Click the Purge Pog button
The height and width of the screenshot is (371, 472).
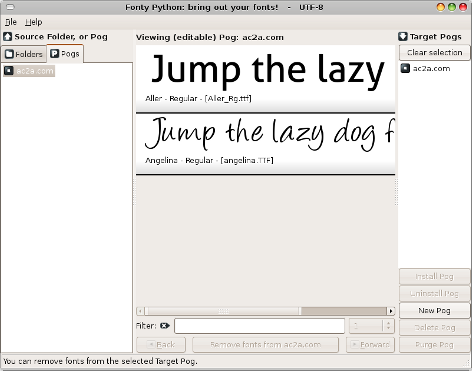coord(434,344)
